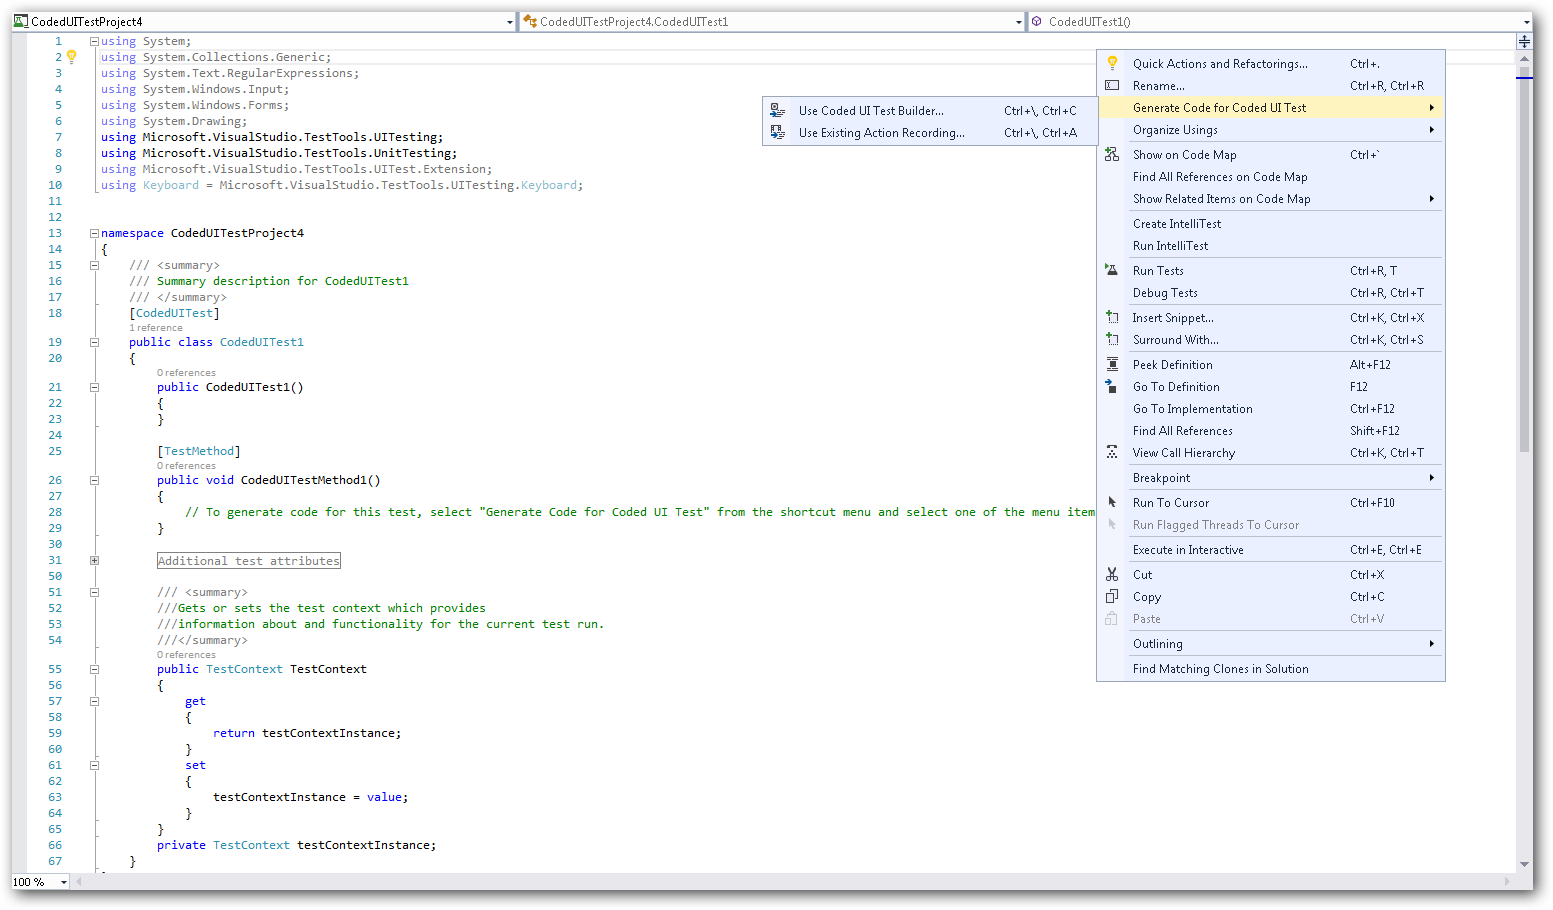
Task: Select Run IntelliTest
Action: click(x=1271, y=245)
